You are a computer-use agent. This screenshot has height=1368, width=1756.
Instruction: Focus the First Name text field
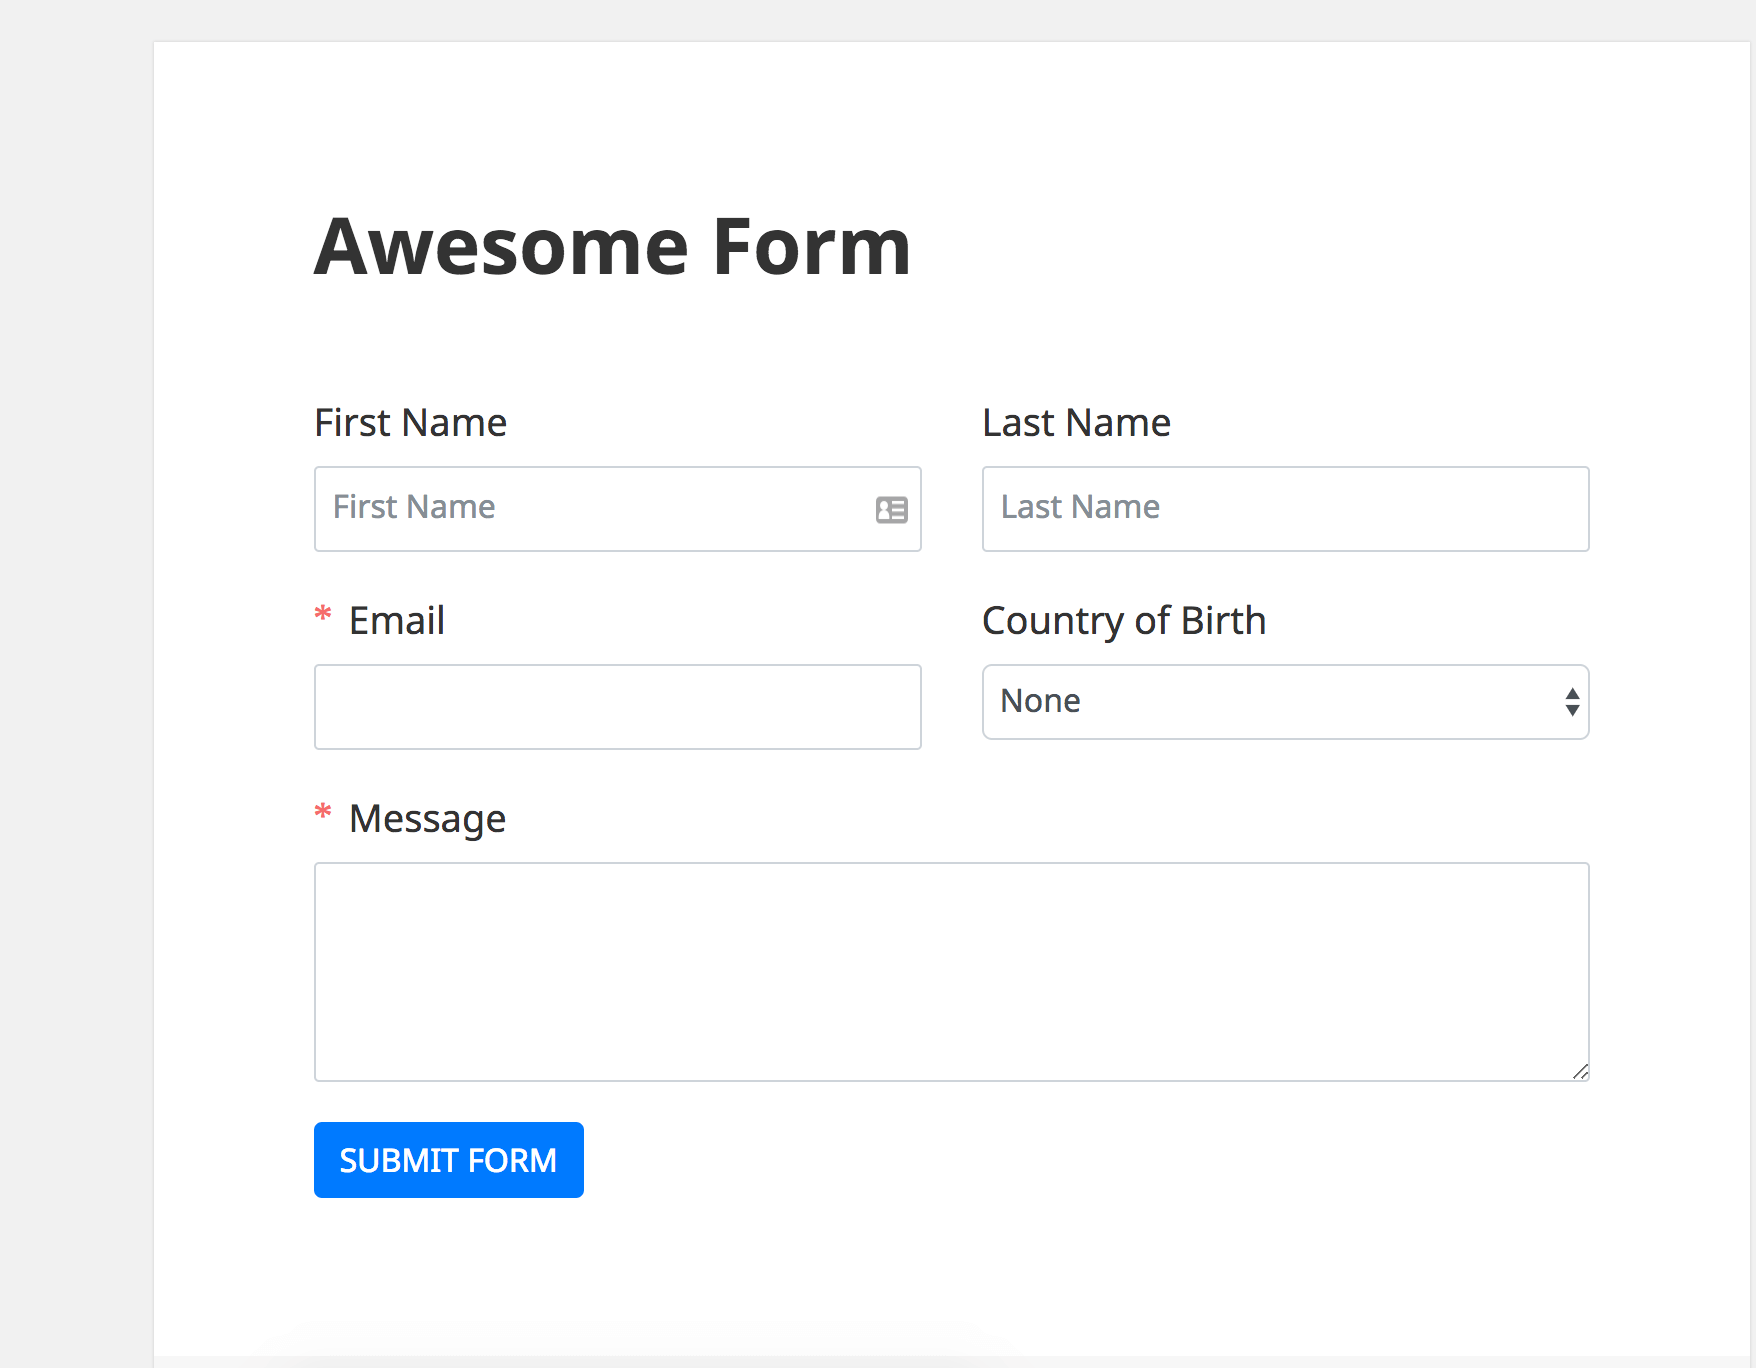(x=600, y=509)
